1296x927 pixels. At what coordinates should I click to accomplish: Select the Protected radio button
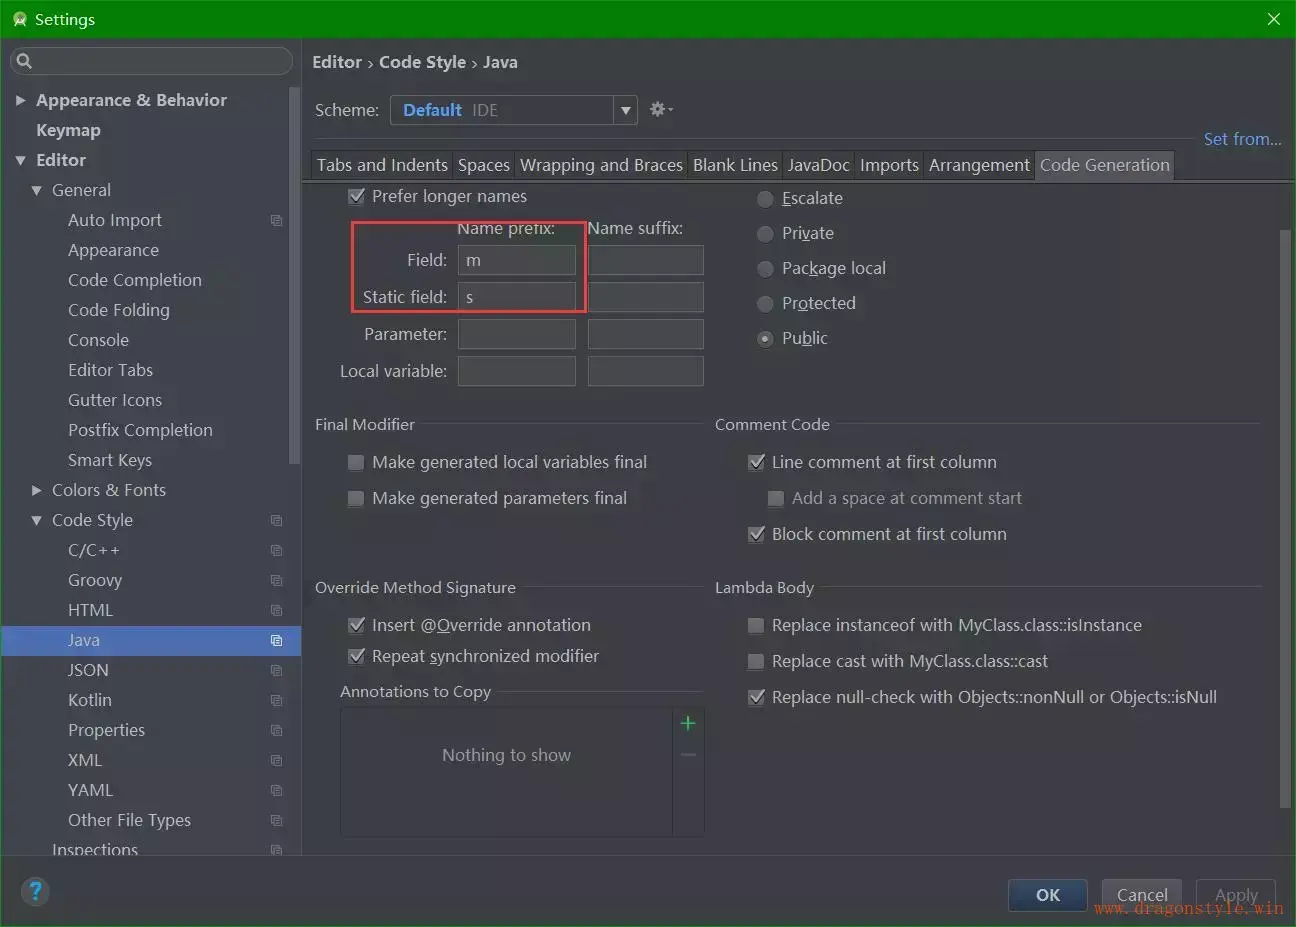pos(765,304)
